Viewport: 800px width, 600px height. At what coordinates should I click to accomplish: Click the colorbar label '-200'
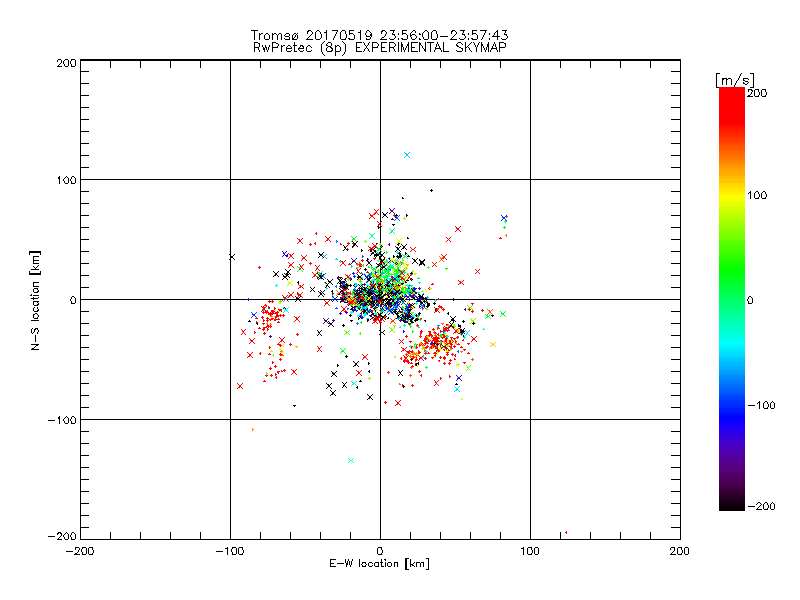pos(761,506)
